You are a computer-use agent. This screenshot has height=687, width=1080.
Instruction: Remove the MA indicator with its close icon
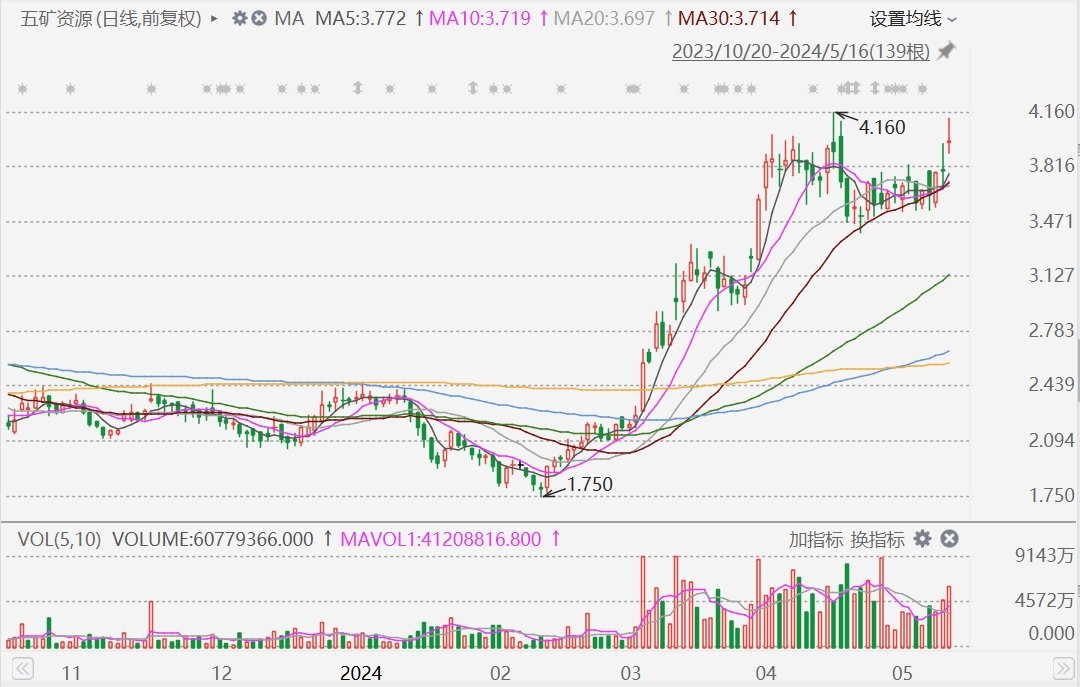(x=259, y=18)
